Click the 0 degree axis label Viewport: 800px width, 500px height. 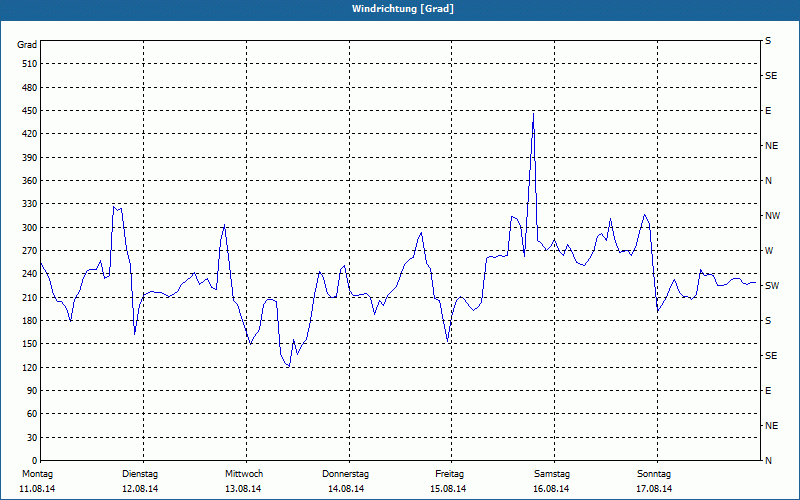coord(34,461)
